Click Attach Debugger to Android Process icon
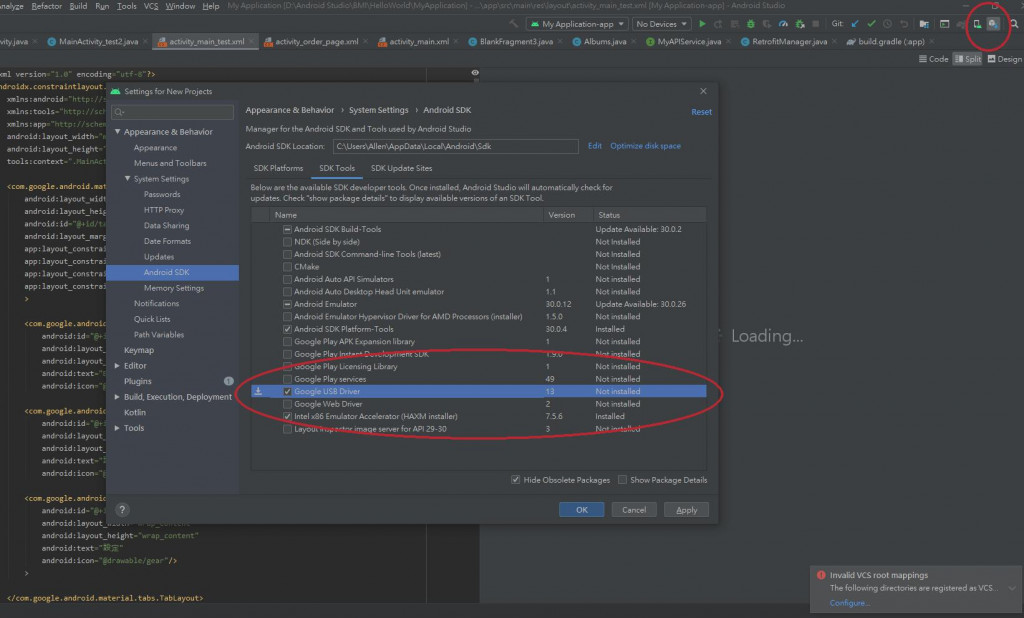1024x618 pixels. [x=800, y=24]
